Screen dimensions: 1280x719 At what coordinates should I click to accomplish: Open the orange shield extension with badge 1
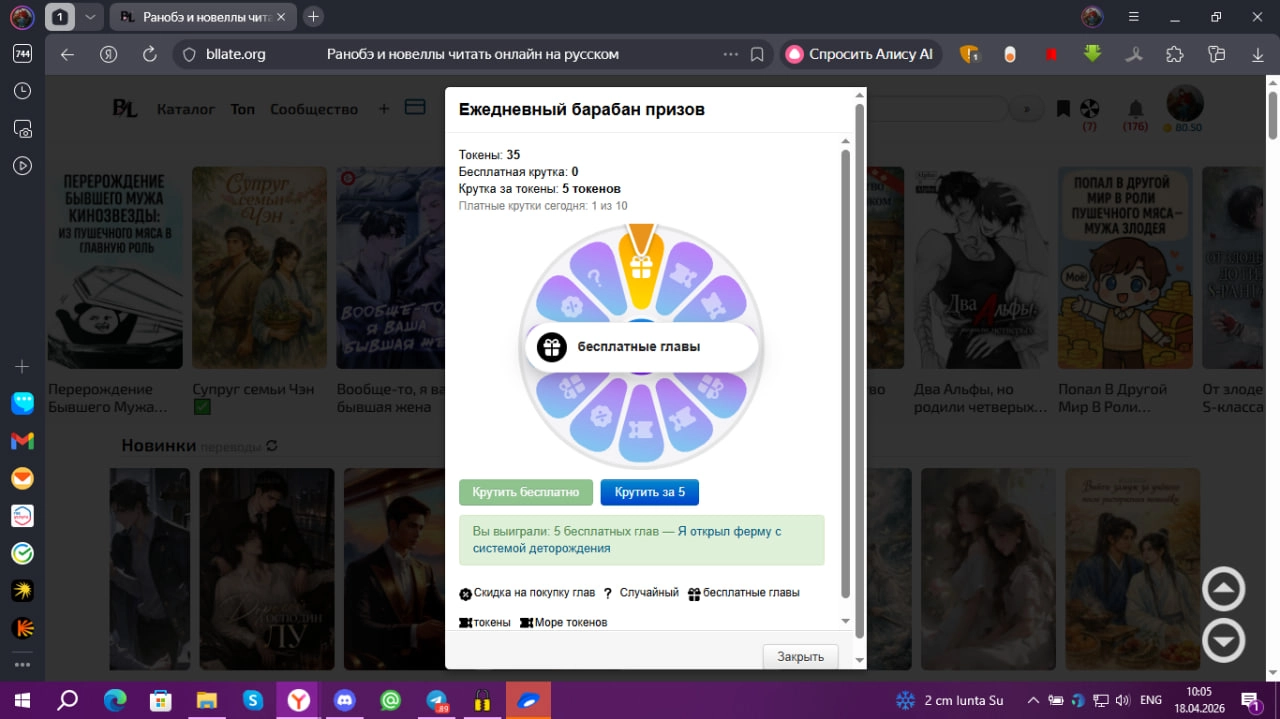[969, 55]
